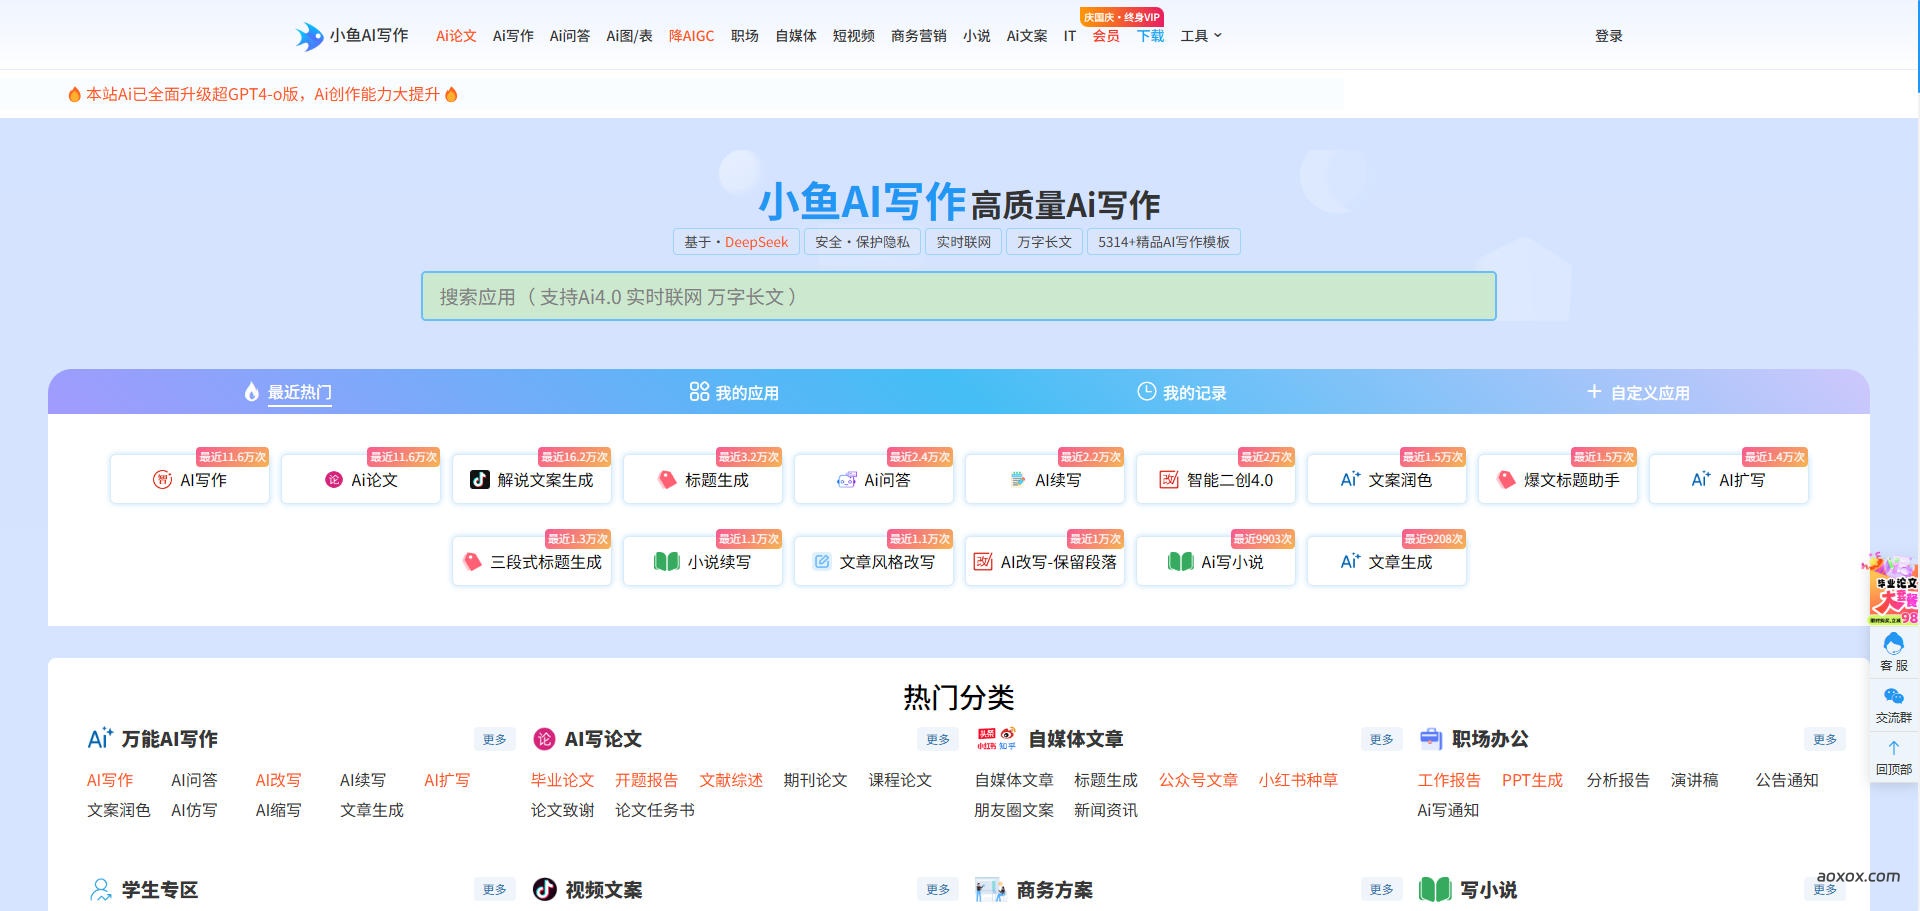Open the AI问答 robot-icon app
This screenshot has height=911, width=1920.
[874, 480]
